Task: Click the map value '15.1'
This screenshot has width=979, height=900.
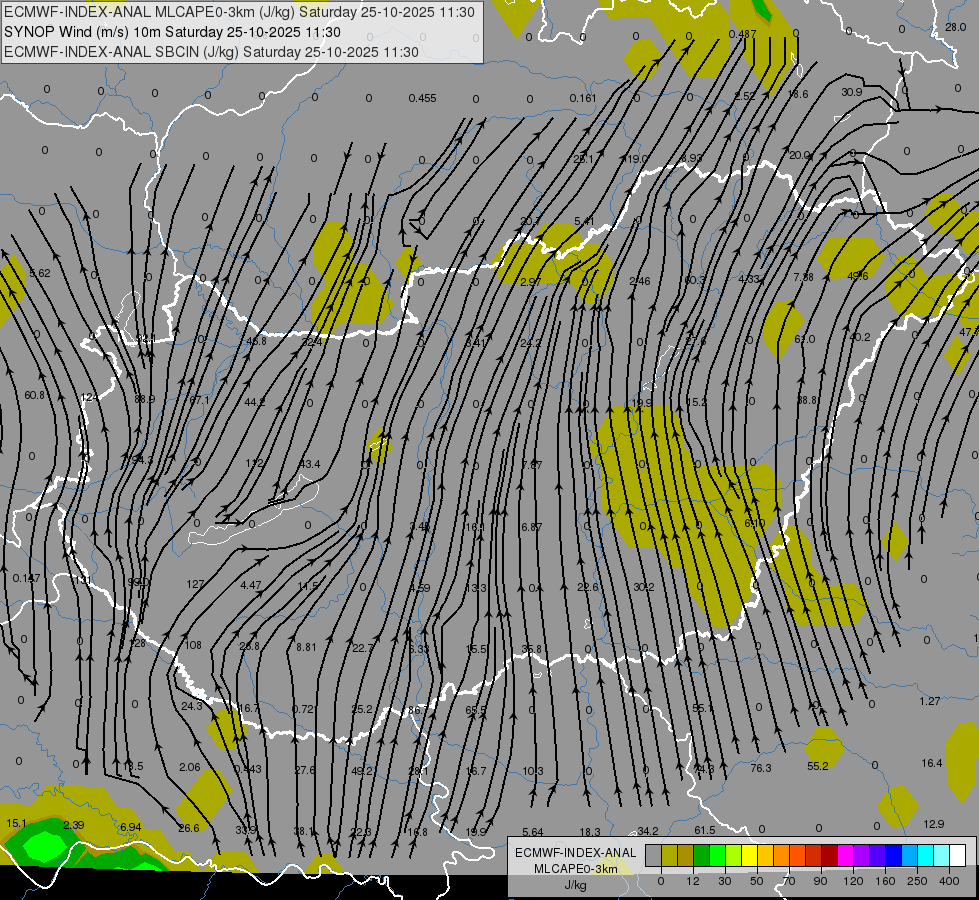Action: point(16,823)
